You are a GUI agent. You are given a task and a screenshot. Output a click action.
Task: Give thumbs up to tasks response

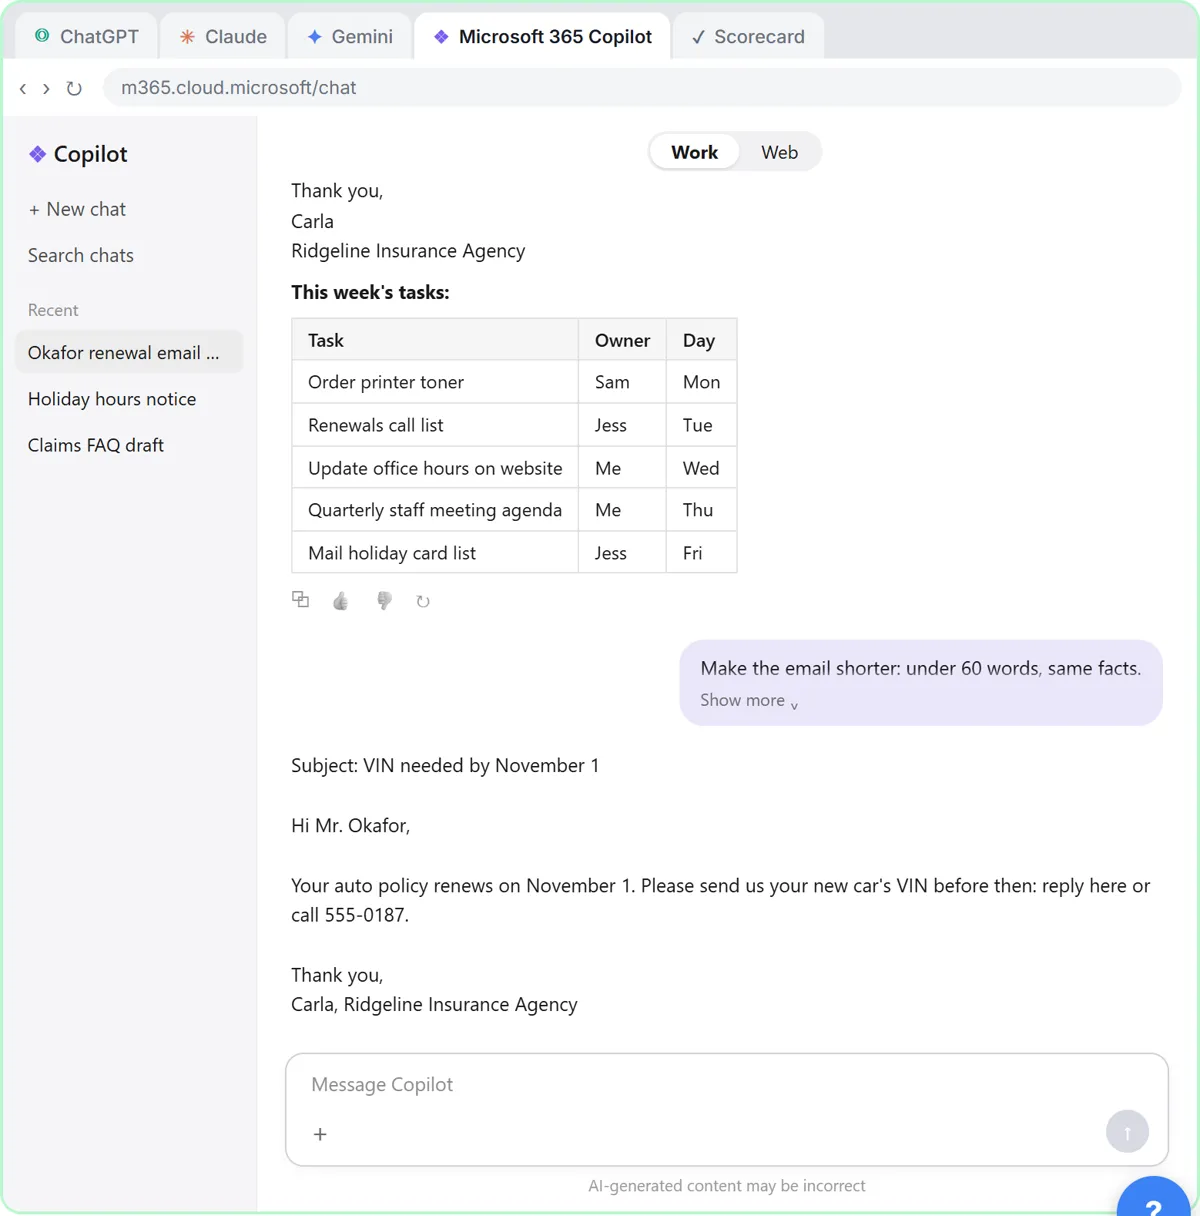tap(341, 600)
